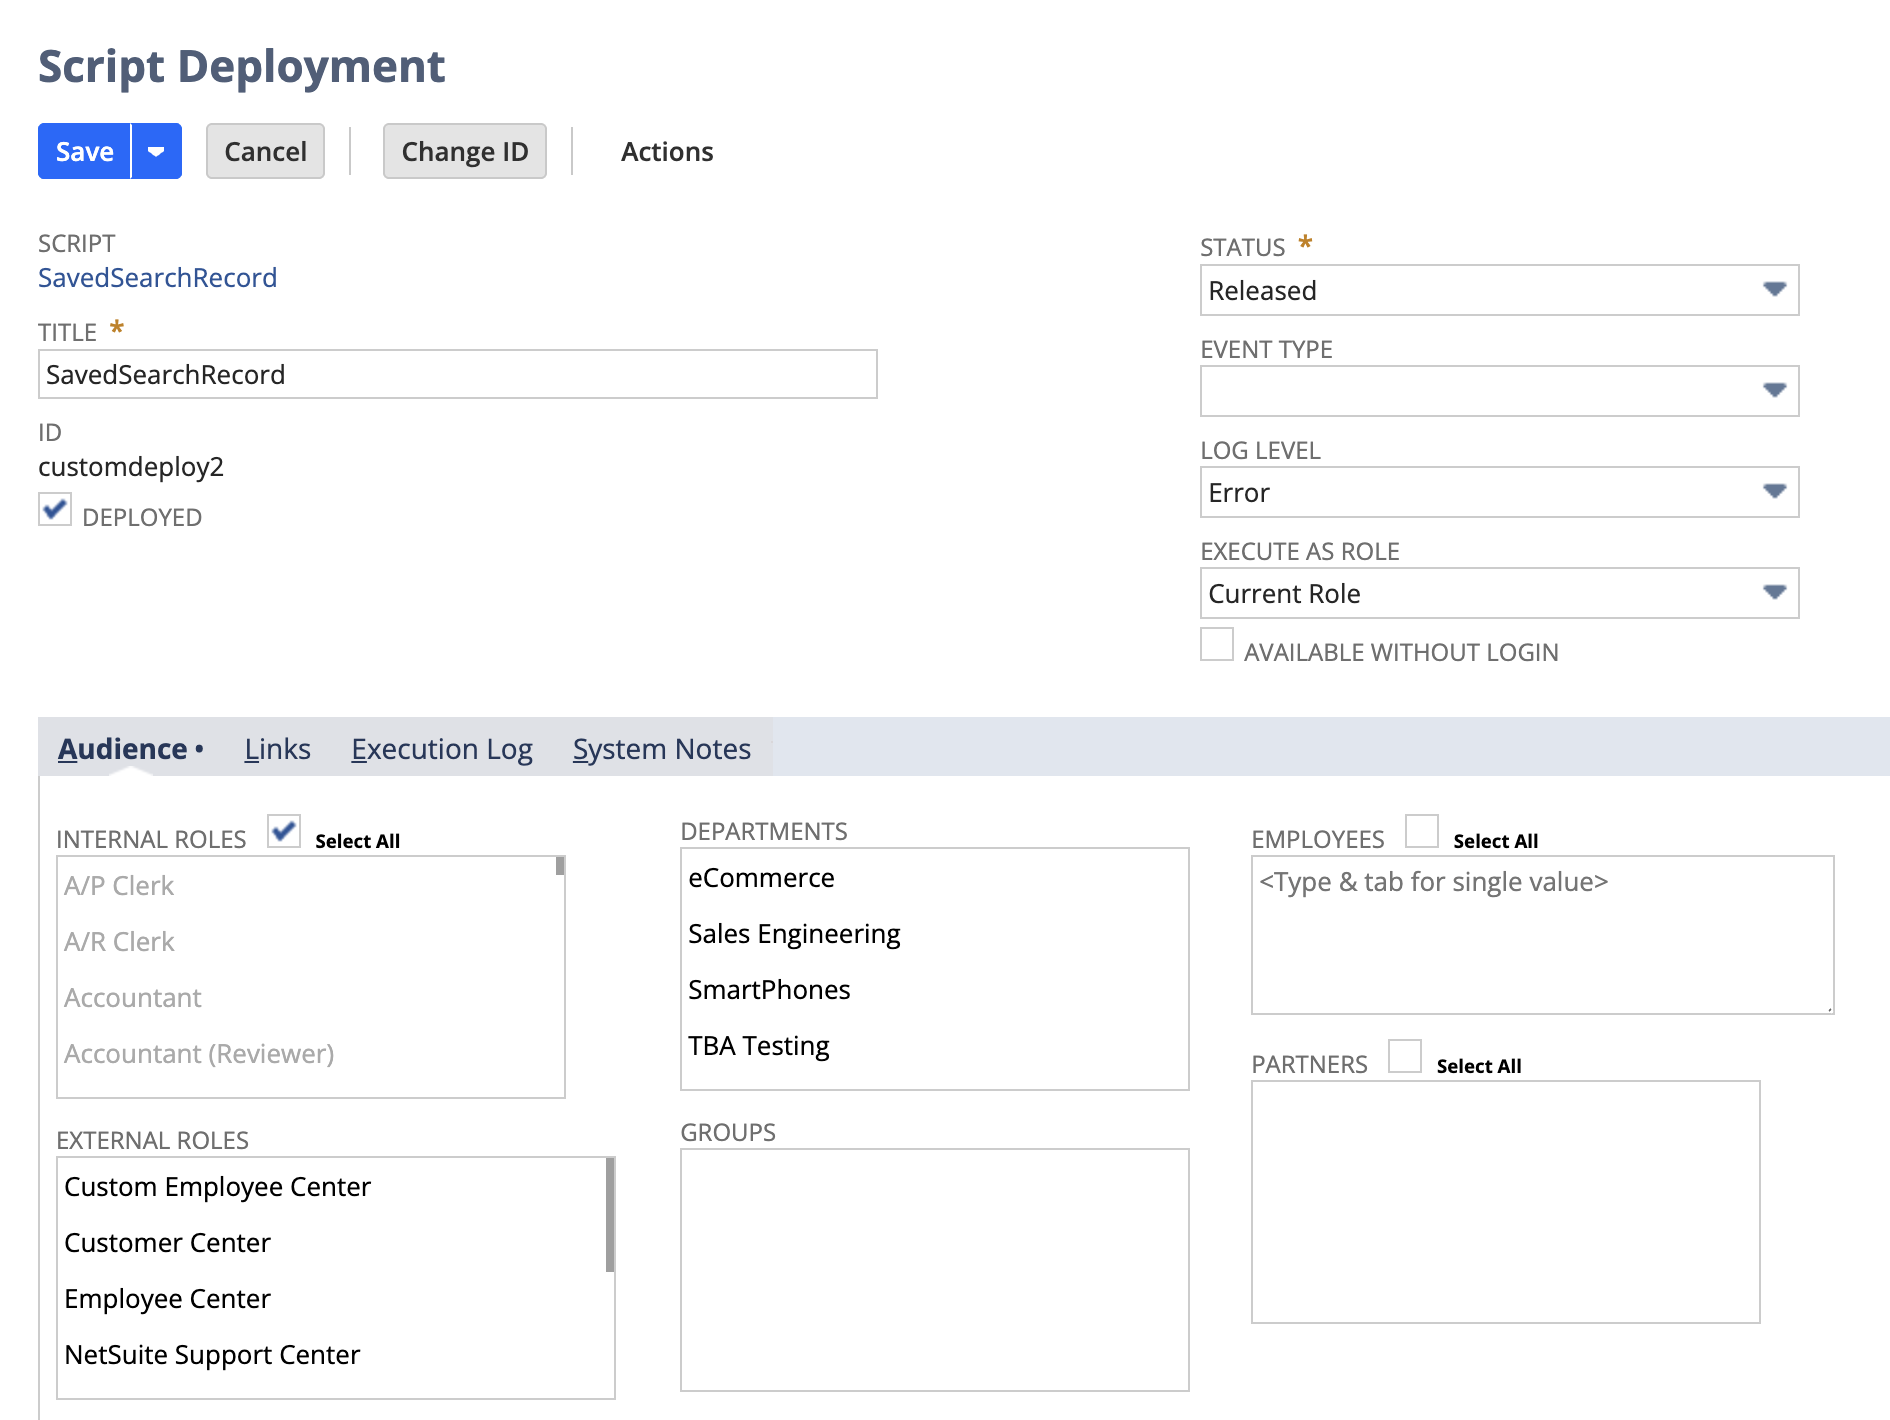Click the Title input field
Image resolution: width=1890 pixels, height=1420 pixels.
457,374
